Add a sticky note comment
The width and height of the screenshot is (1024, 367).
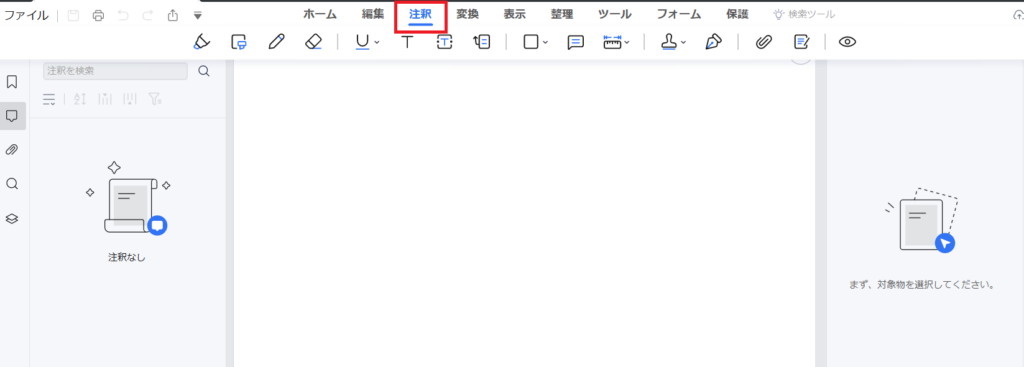click(x=575, y=42)
